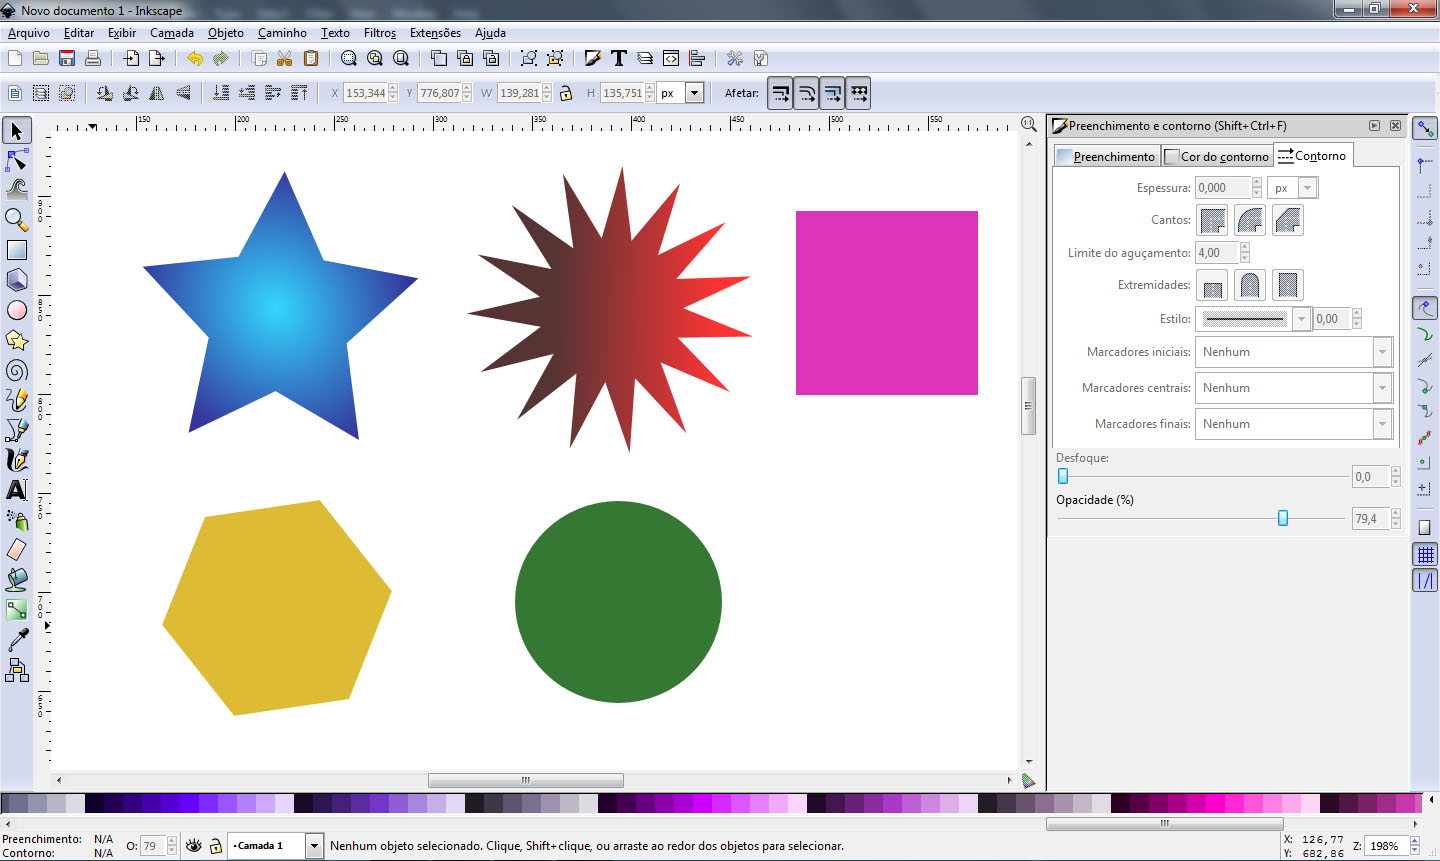Select the Gradient tool
Viewport: 1440px width, 861px height.
pyautogui.click(x=17, y=609)
